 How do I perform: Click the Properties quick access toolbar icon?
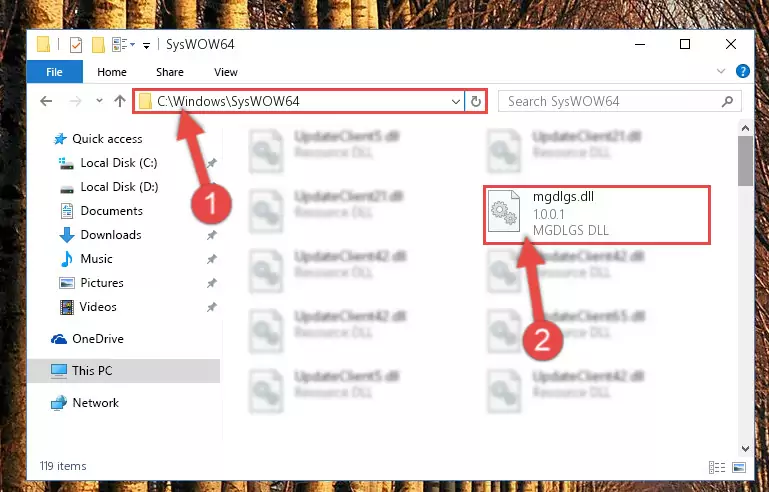pyautogui.click(x=76, y=45)
